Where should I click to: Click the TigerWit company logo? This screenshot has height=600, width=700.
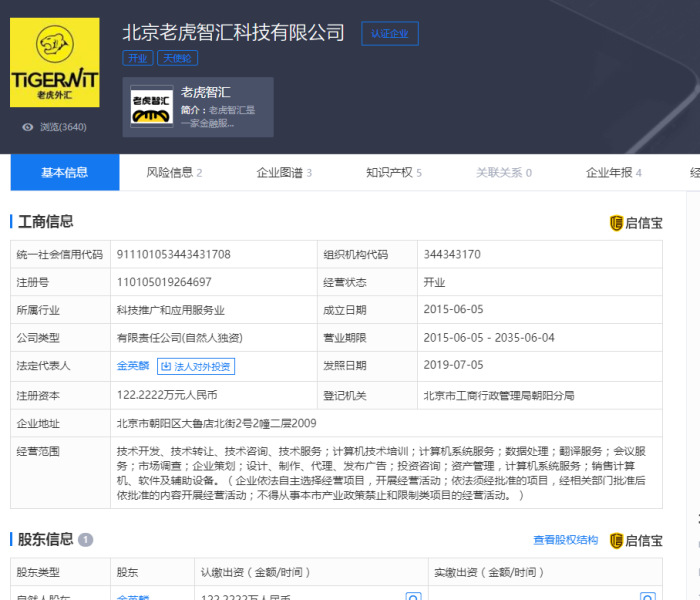(55, 63)
